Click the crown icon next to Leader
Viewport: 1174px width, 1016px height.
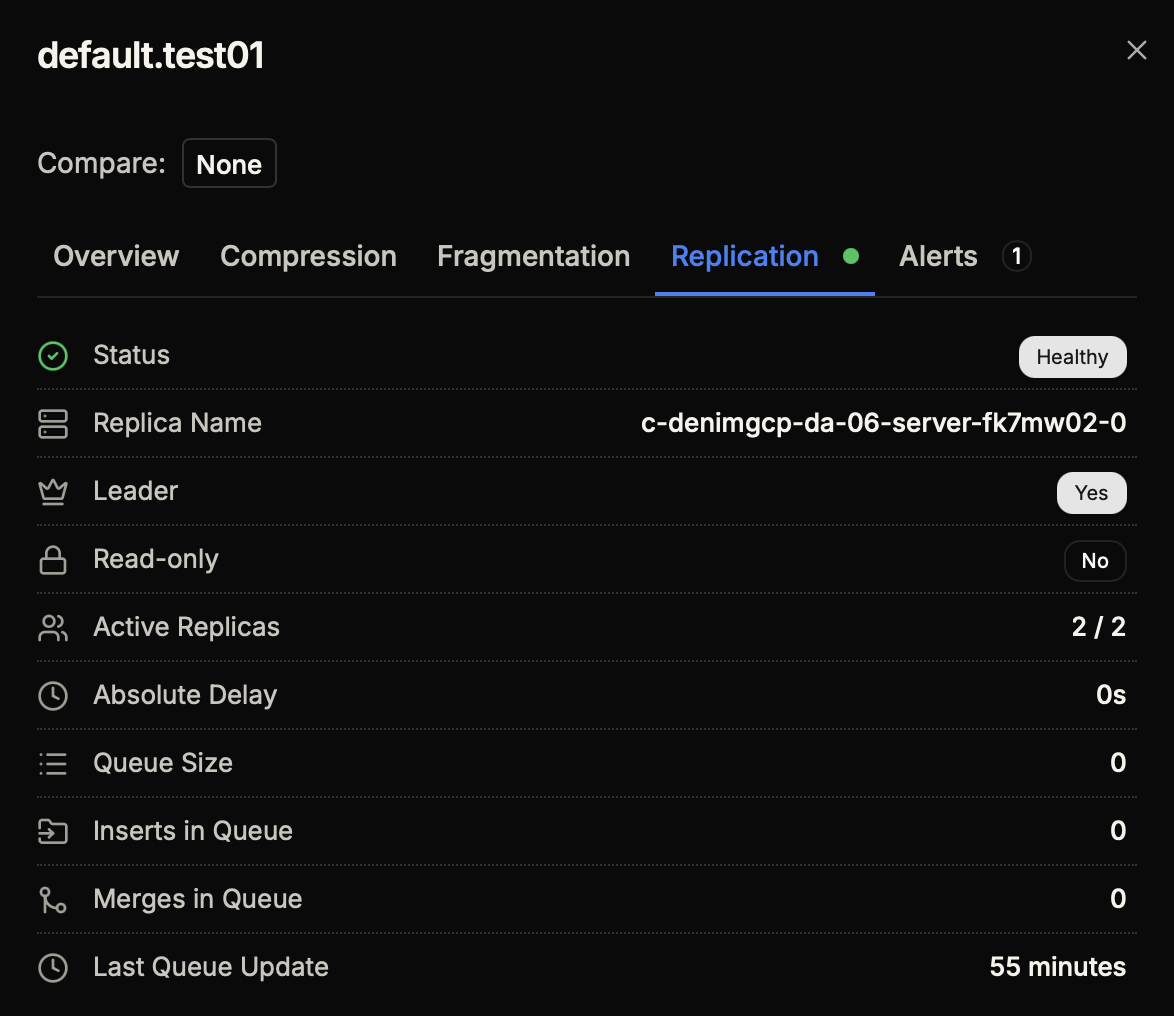click(52, 491)
